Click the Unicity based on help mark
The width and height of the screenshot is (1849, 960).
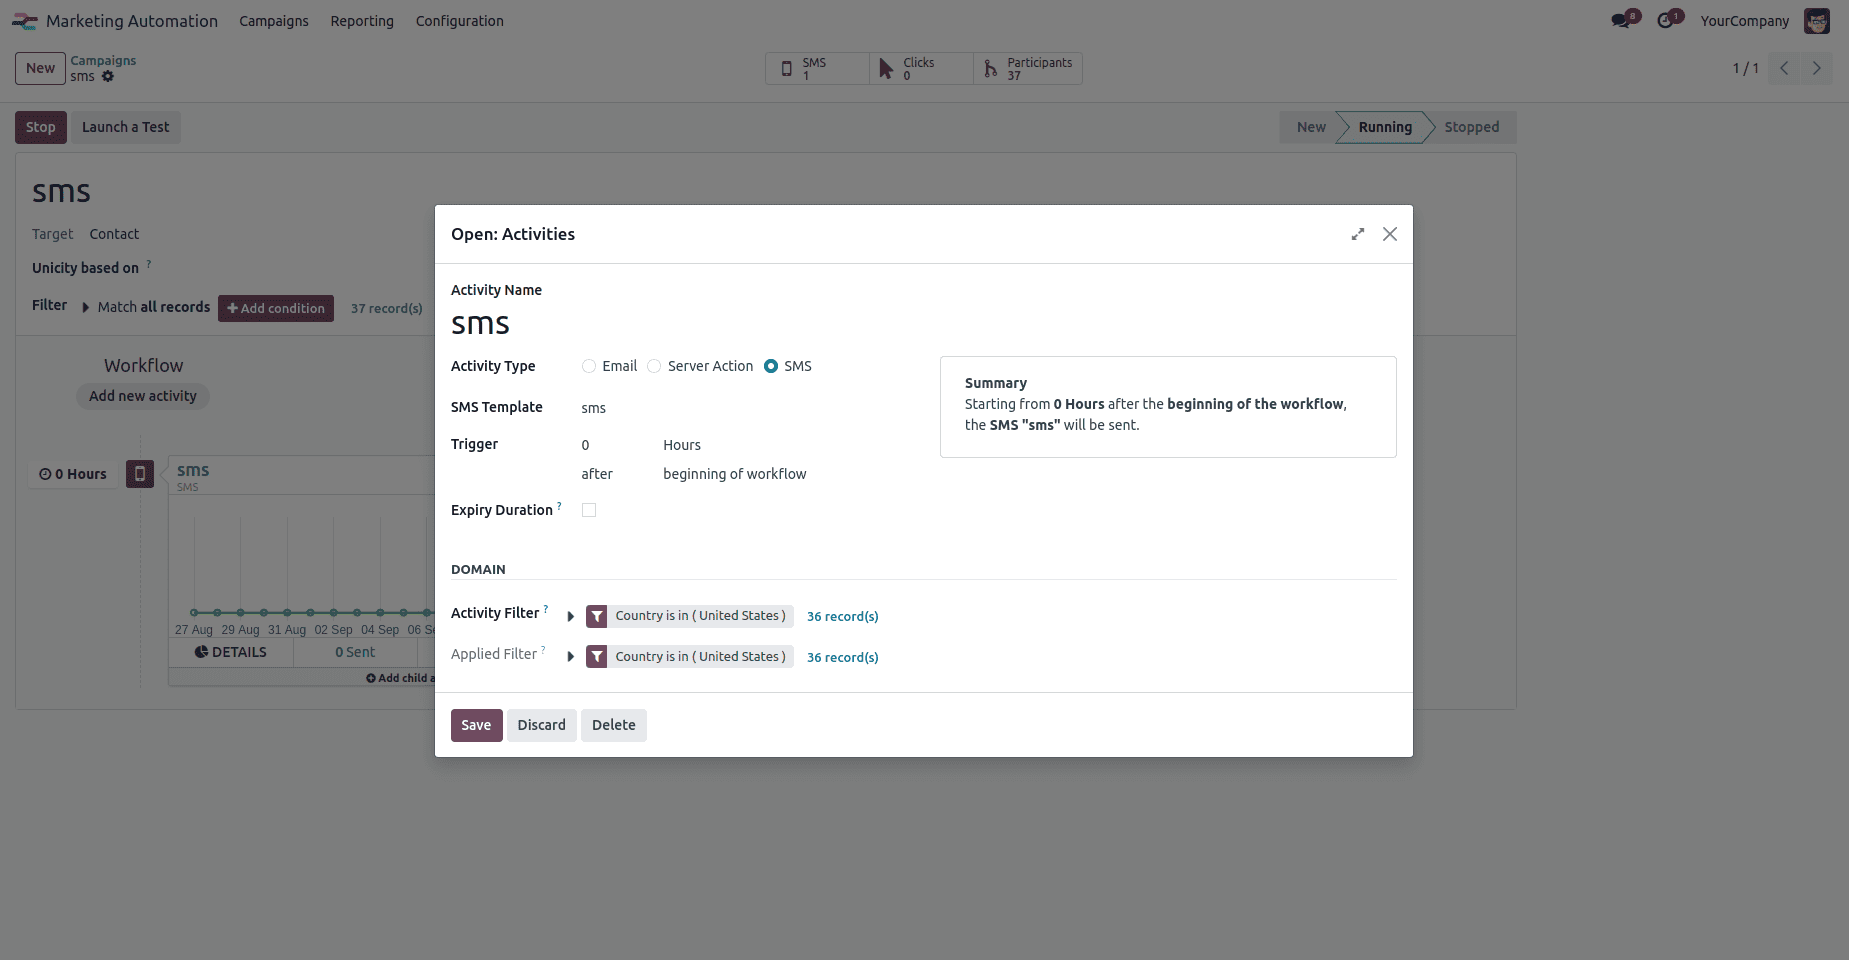point(149,264)
